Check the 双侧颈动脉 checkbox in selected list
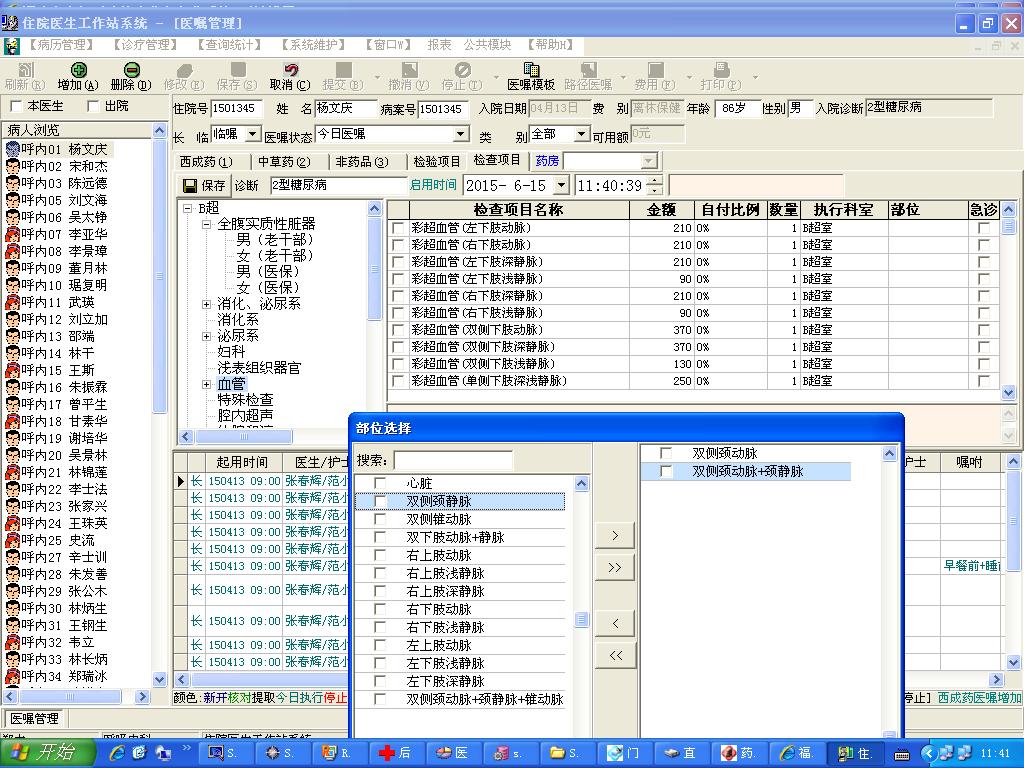This screenshot has height=768, width=1024. 666,453
